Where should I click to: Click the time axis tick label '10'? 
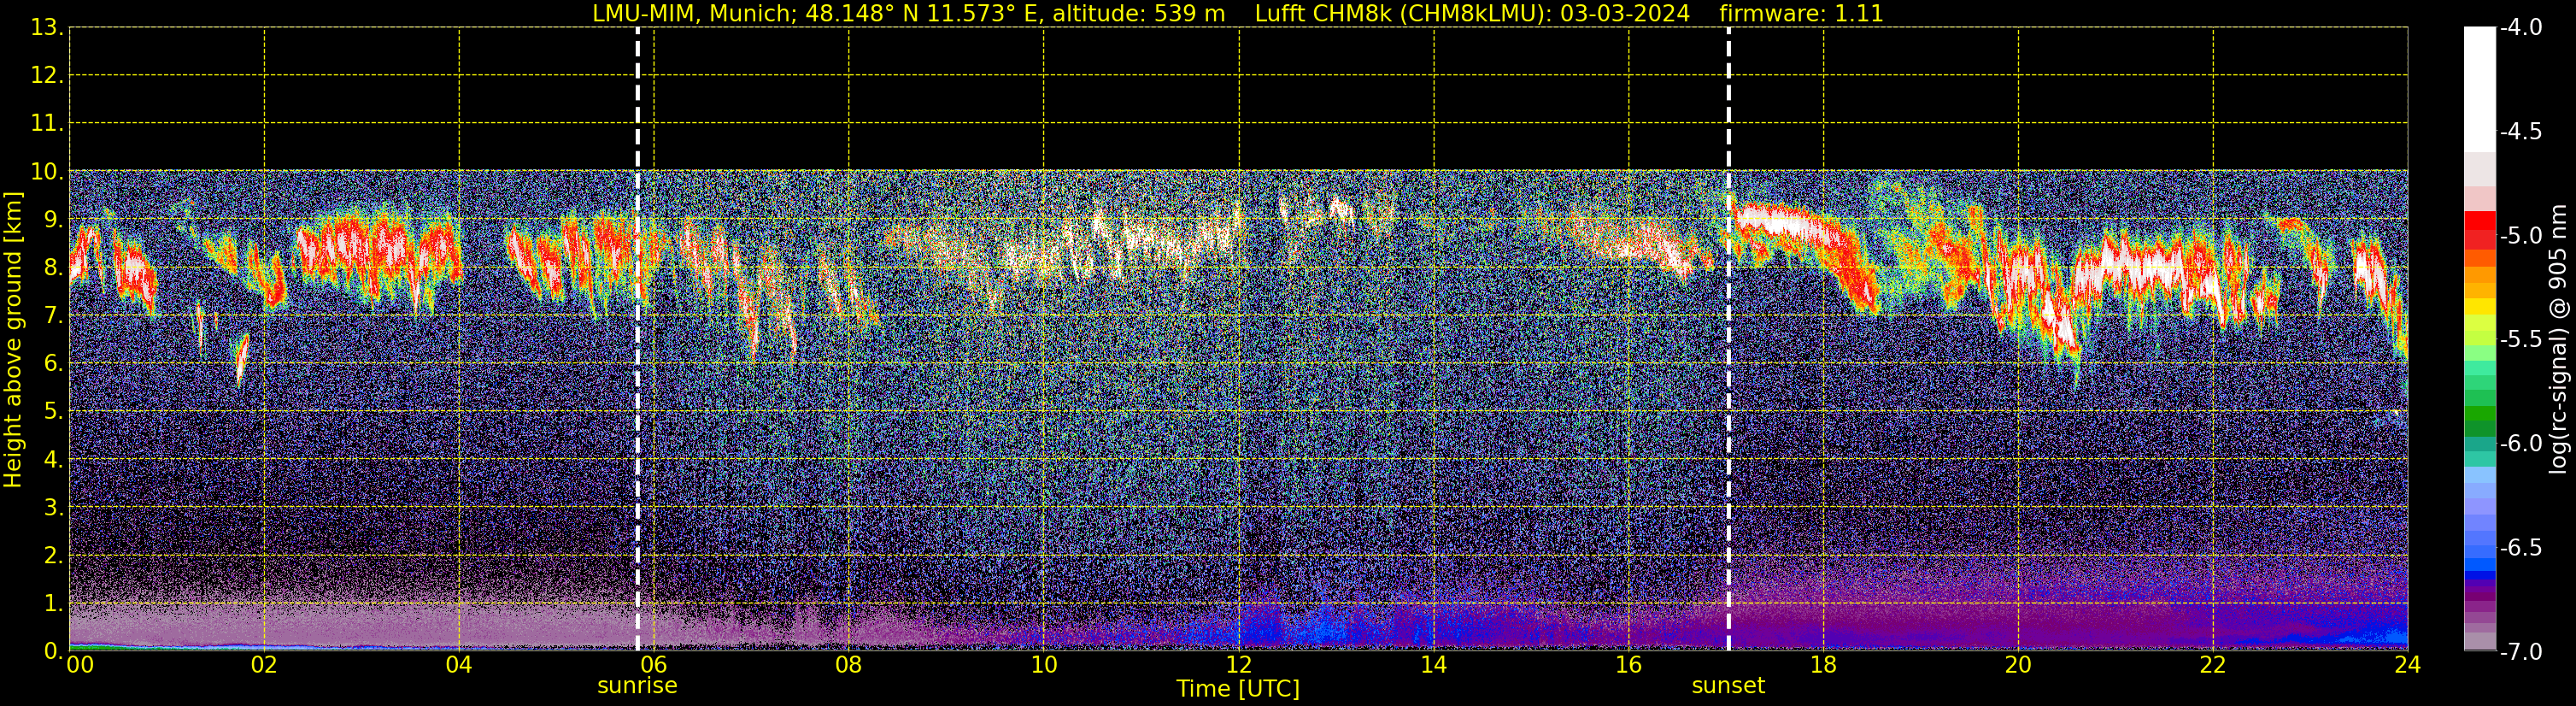coord(1044,665)
